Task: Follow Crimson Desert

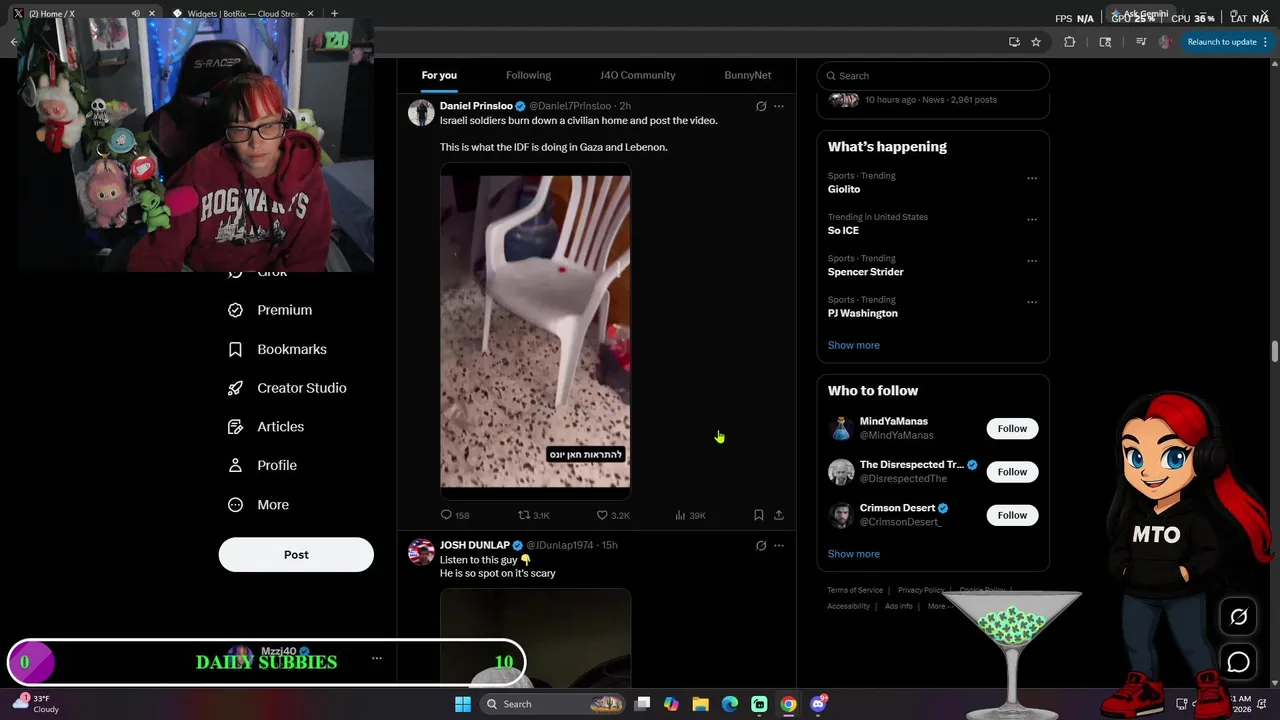Action: 1012,515
